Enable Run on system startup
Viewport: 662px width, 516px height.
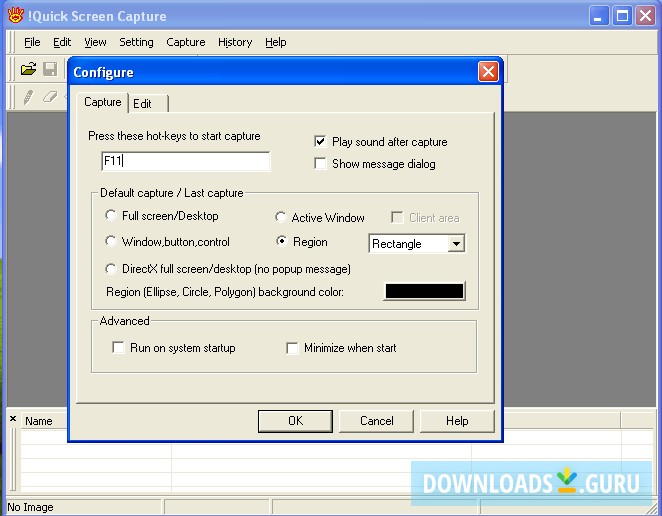click(118, 348)
